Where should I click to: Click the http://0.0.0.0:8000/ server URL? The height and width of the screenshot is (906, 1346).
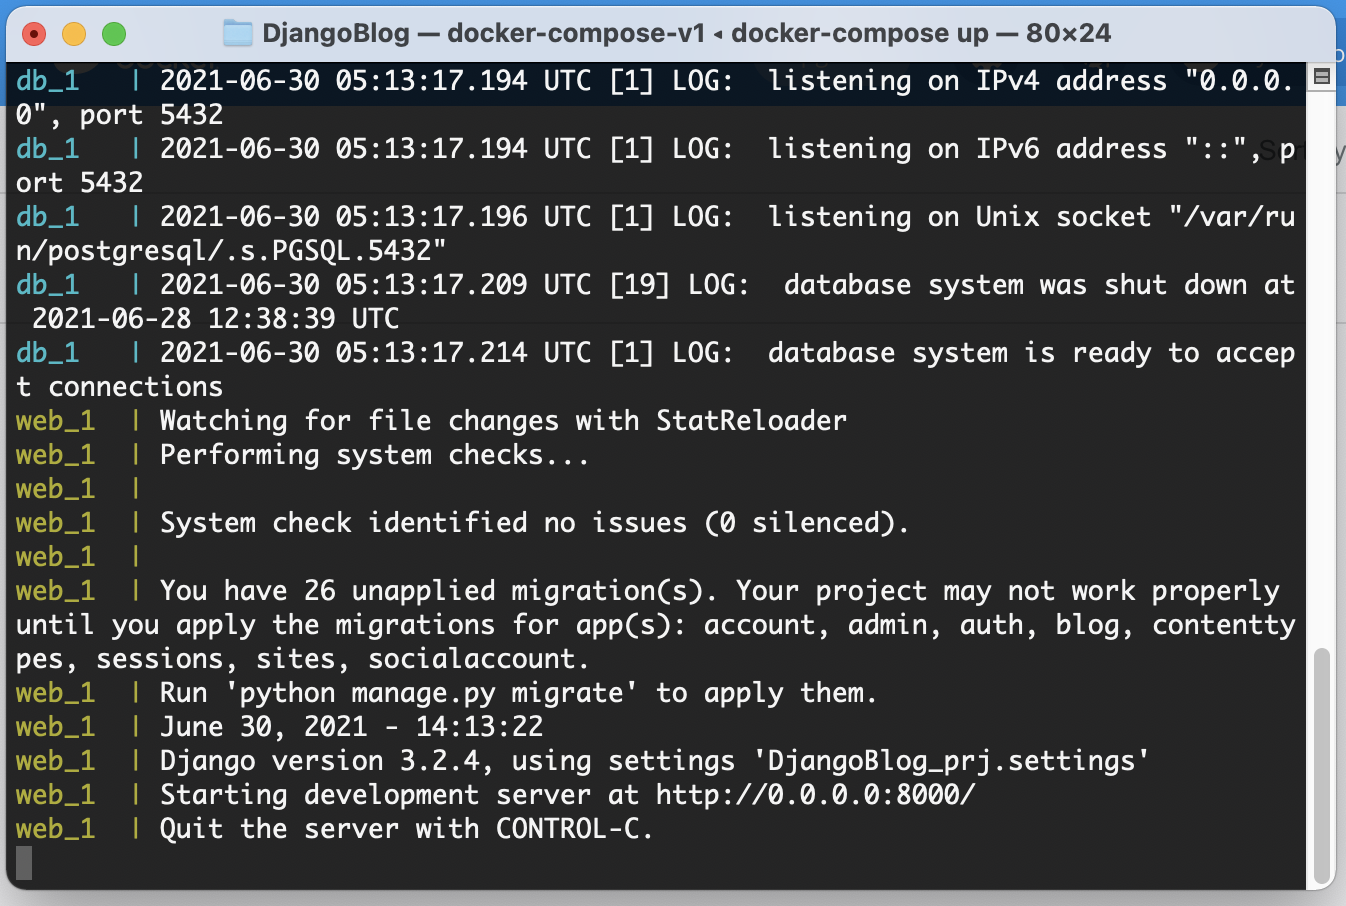(815, 795)
